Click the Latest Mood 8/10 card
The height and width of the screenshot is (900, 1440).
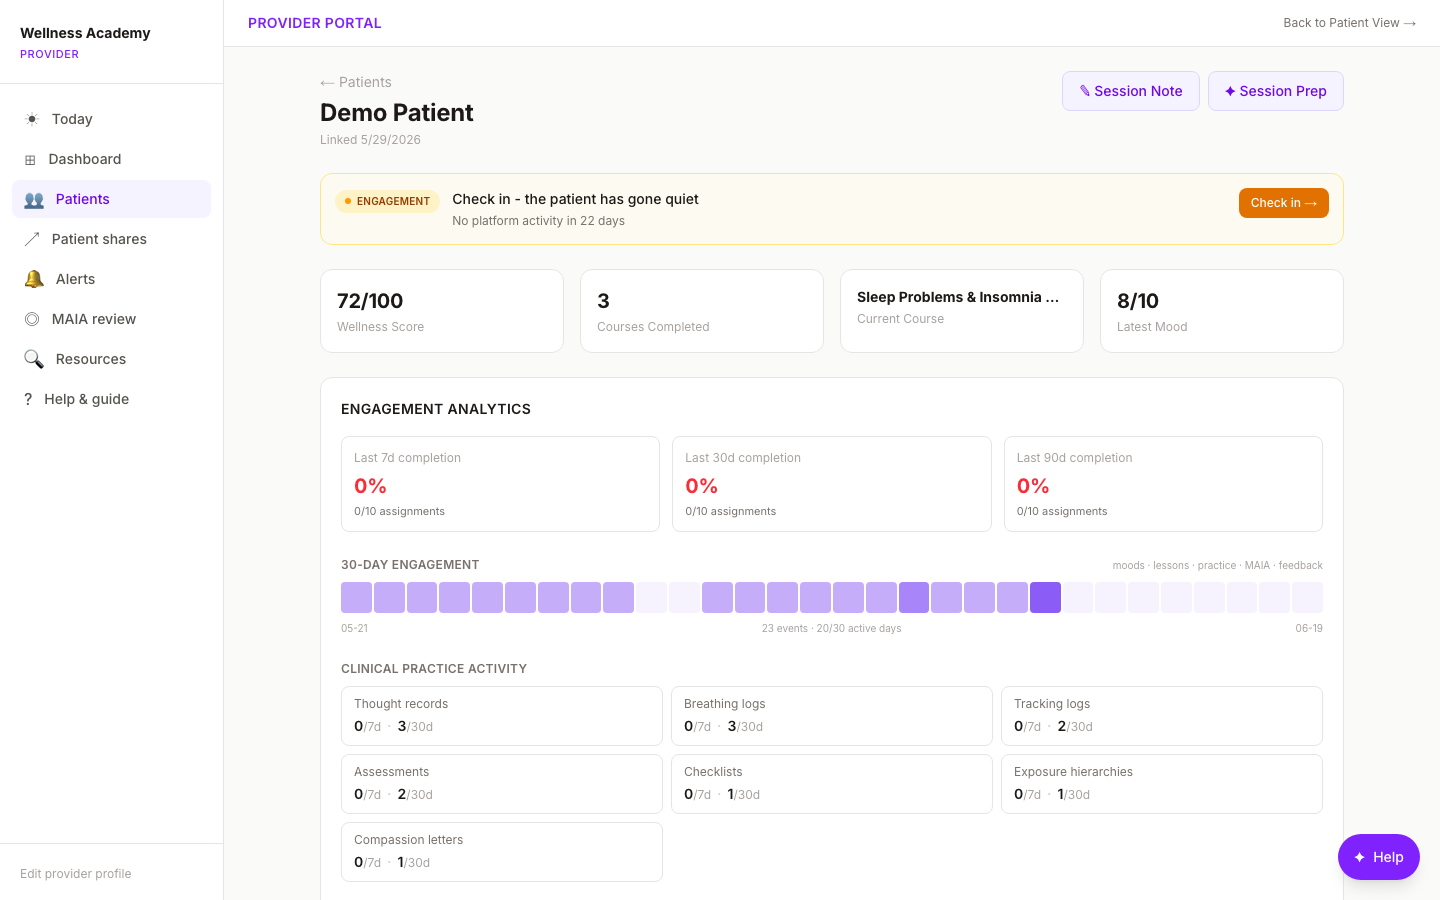[1222, 311]
